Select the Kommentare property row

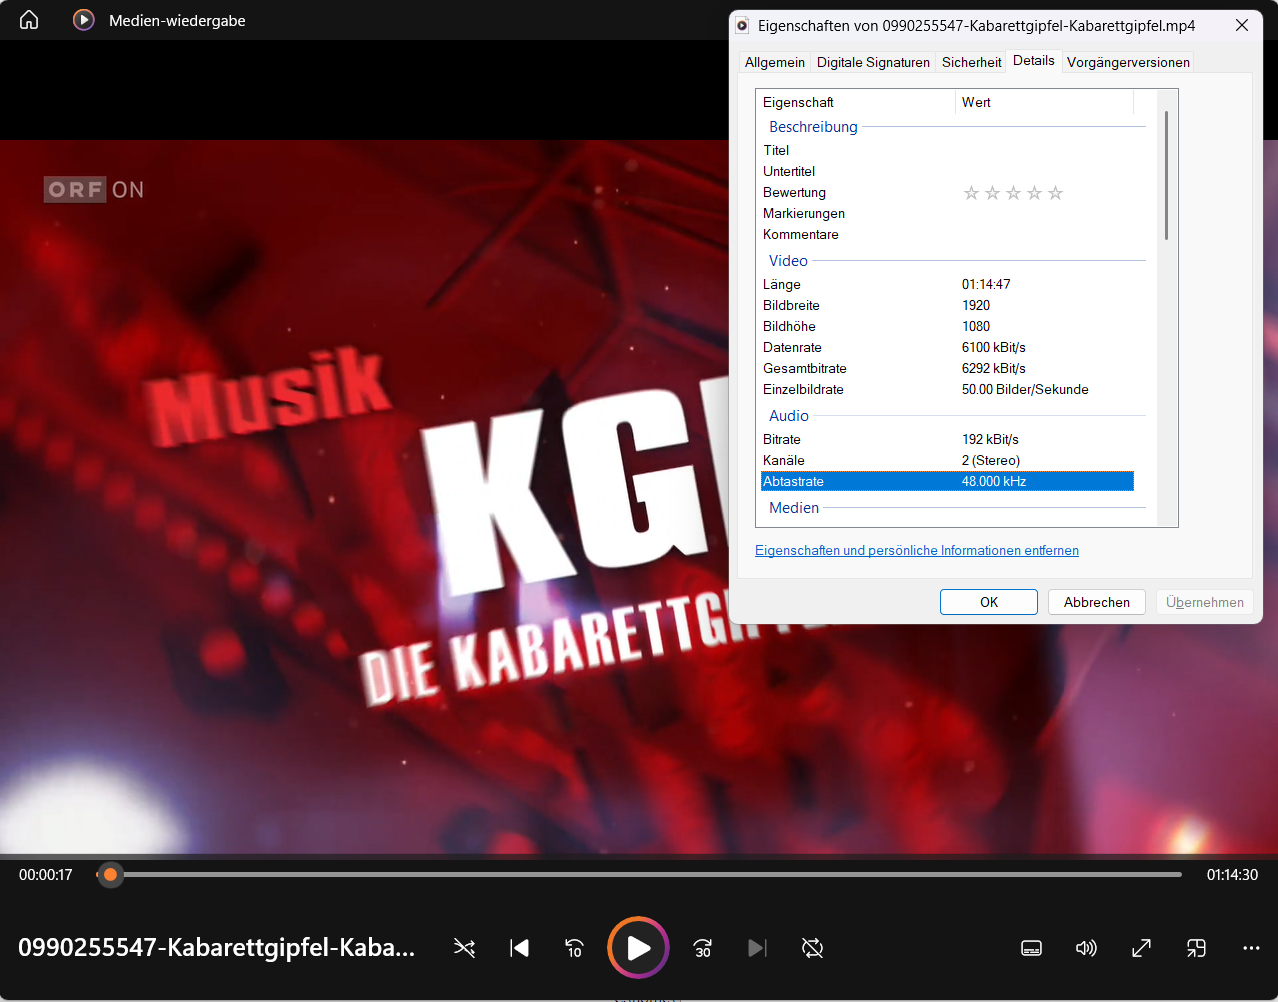coord(947,234)
